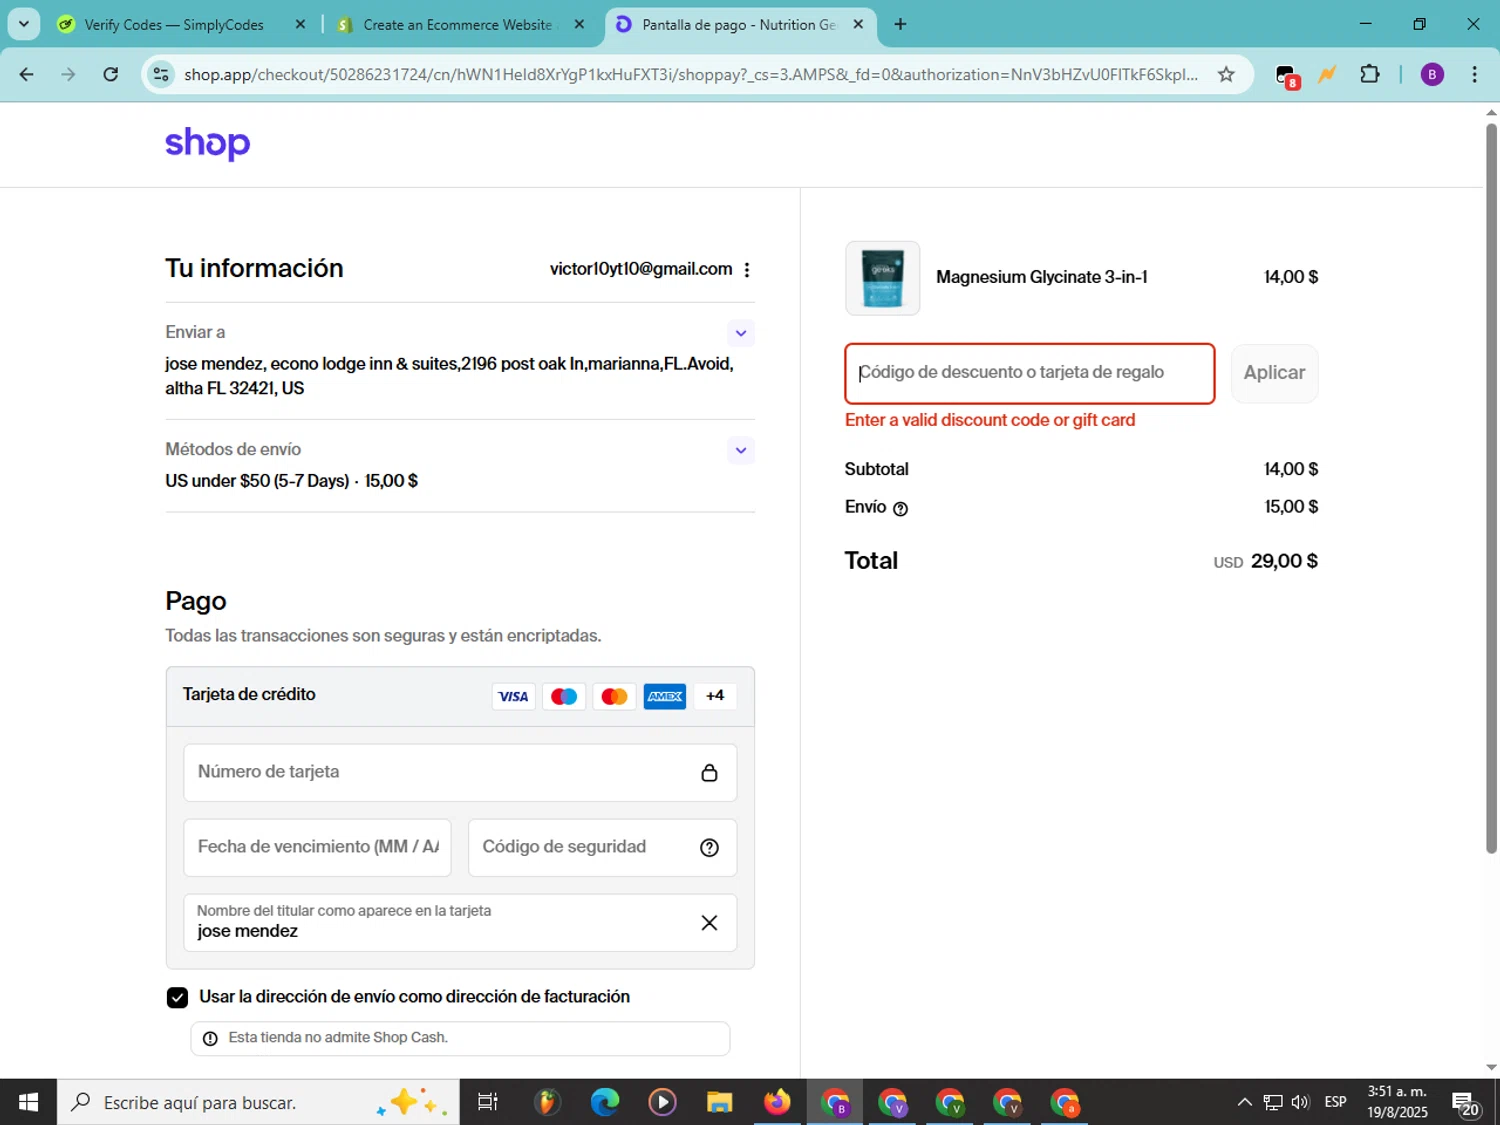Click the Visa card icon
The image size is (1500, 1125).
click(x=513, y=697)
